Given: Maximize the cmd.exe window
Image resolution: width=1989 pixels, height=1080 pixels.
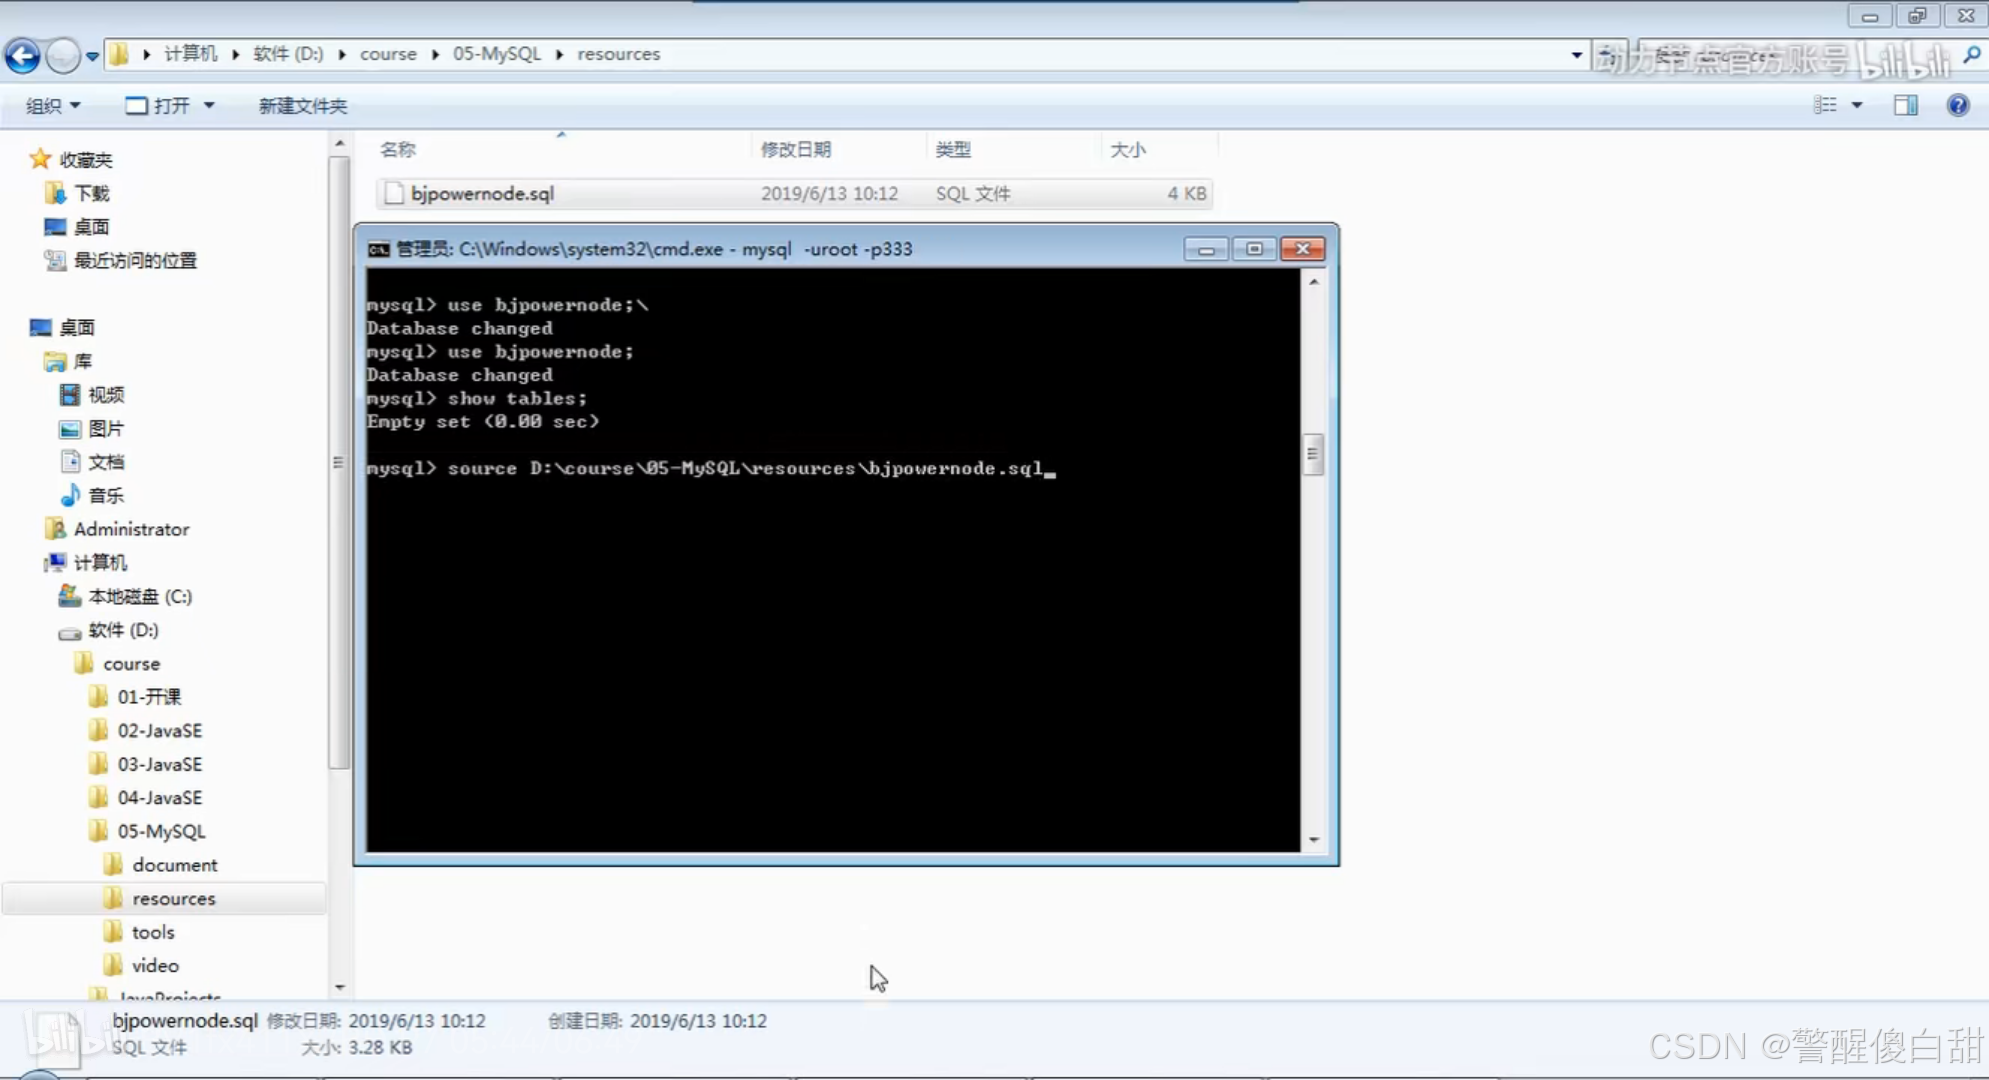Looking at the screenshot, I should tap(1254, 249).
